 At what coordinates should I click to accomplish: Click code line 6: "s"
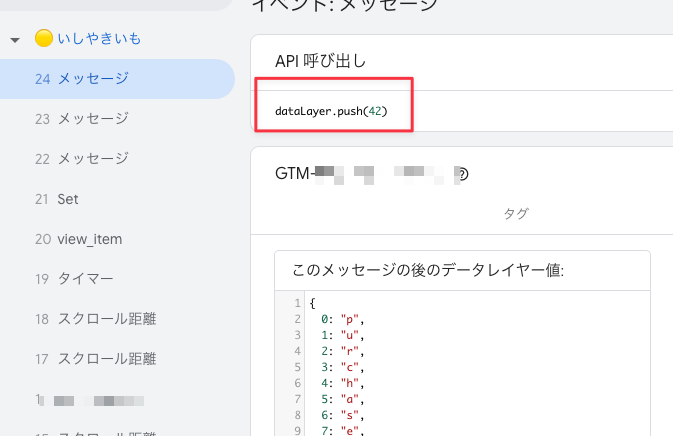point(343,415)
